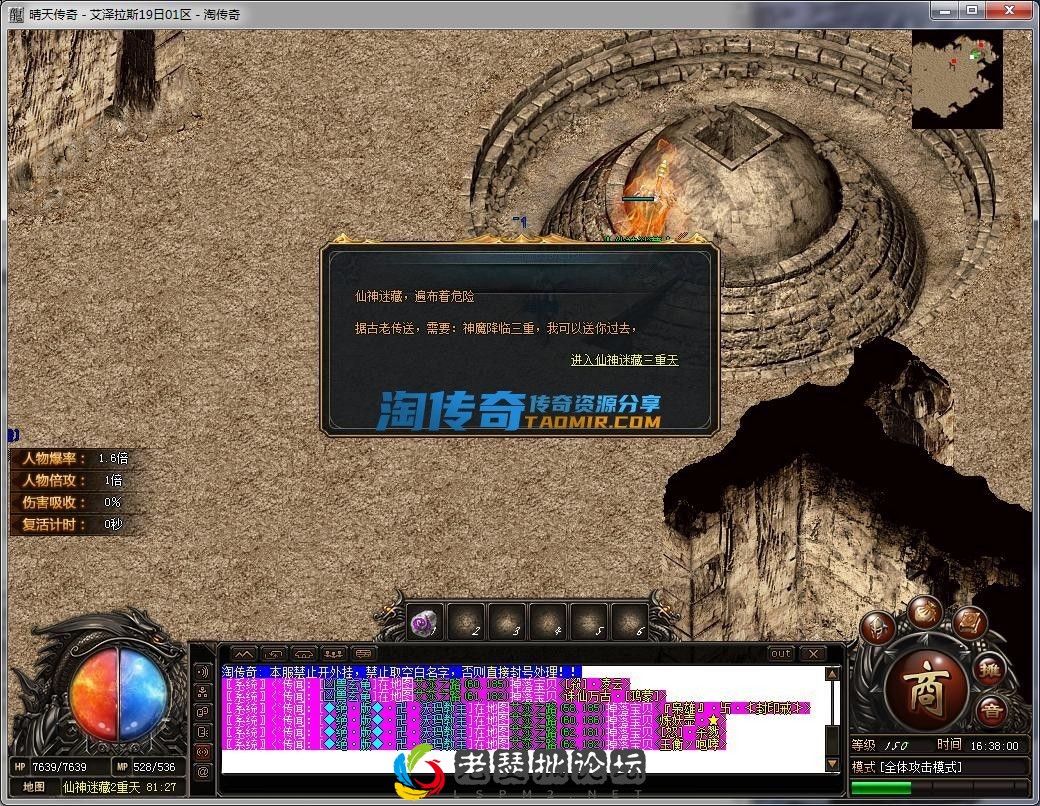Click dialog text 仙神迷藏,遍布着危险
1040x806 pixels.
pyautogui.click(x=415, y=297)
